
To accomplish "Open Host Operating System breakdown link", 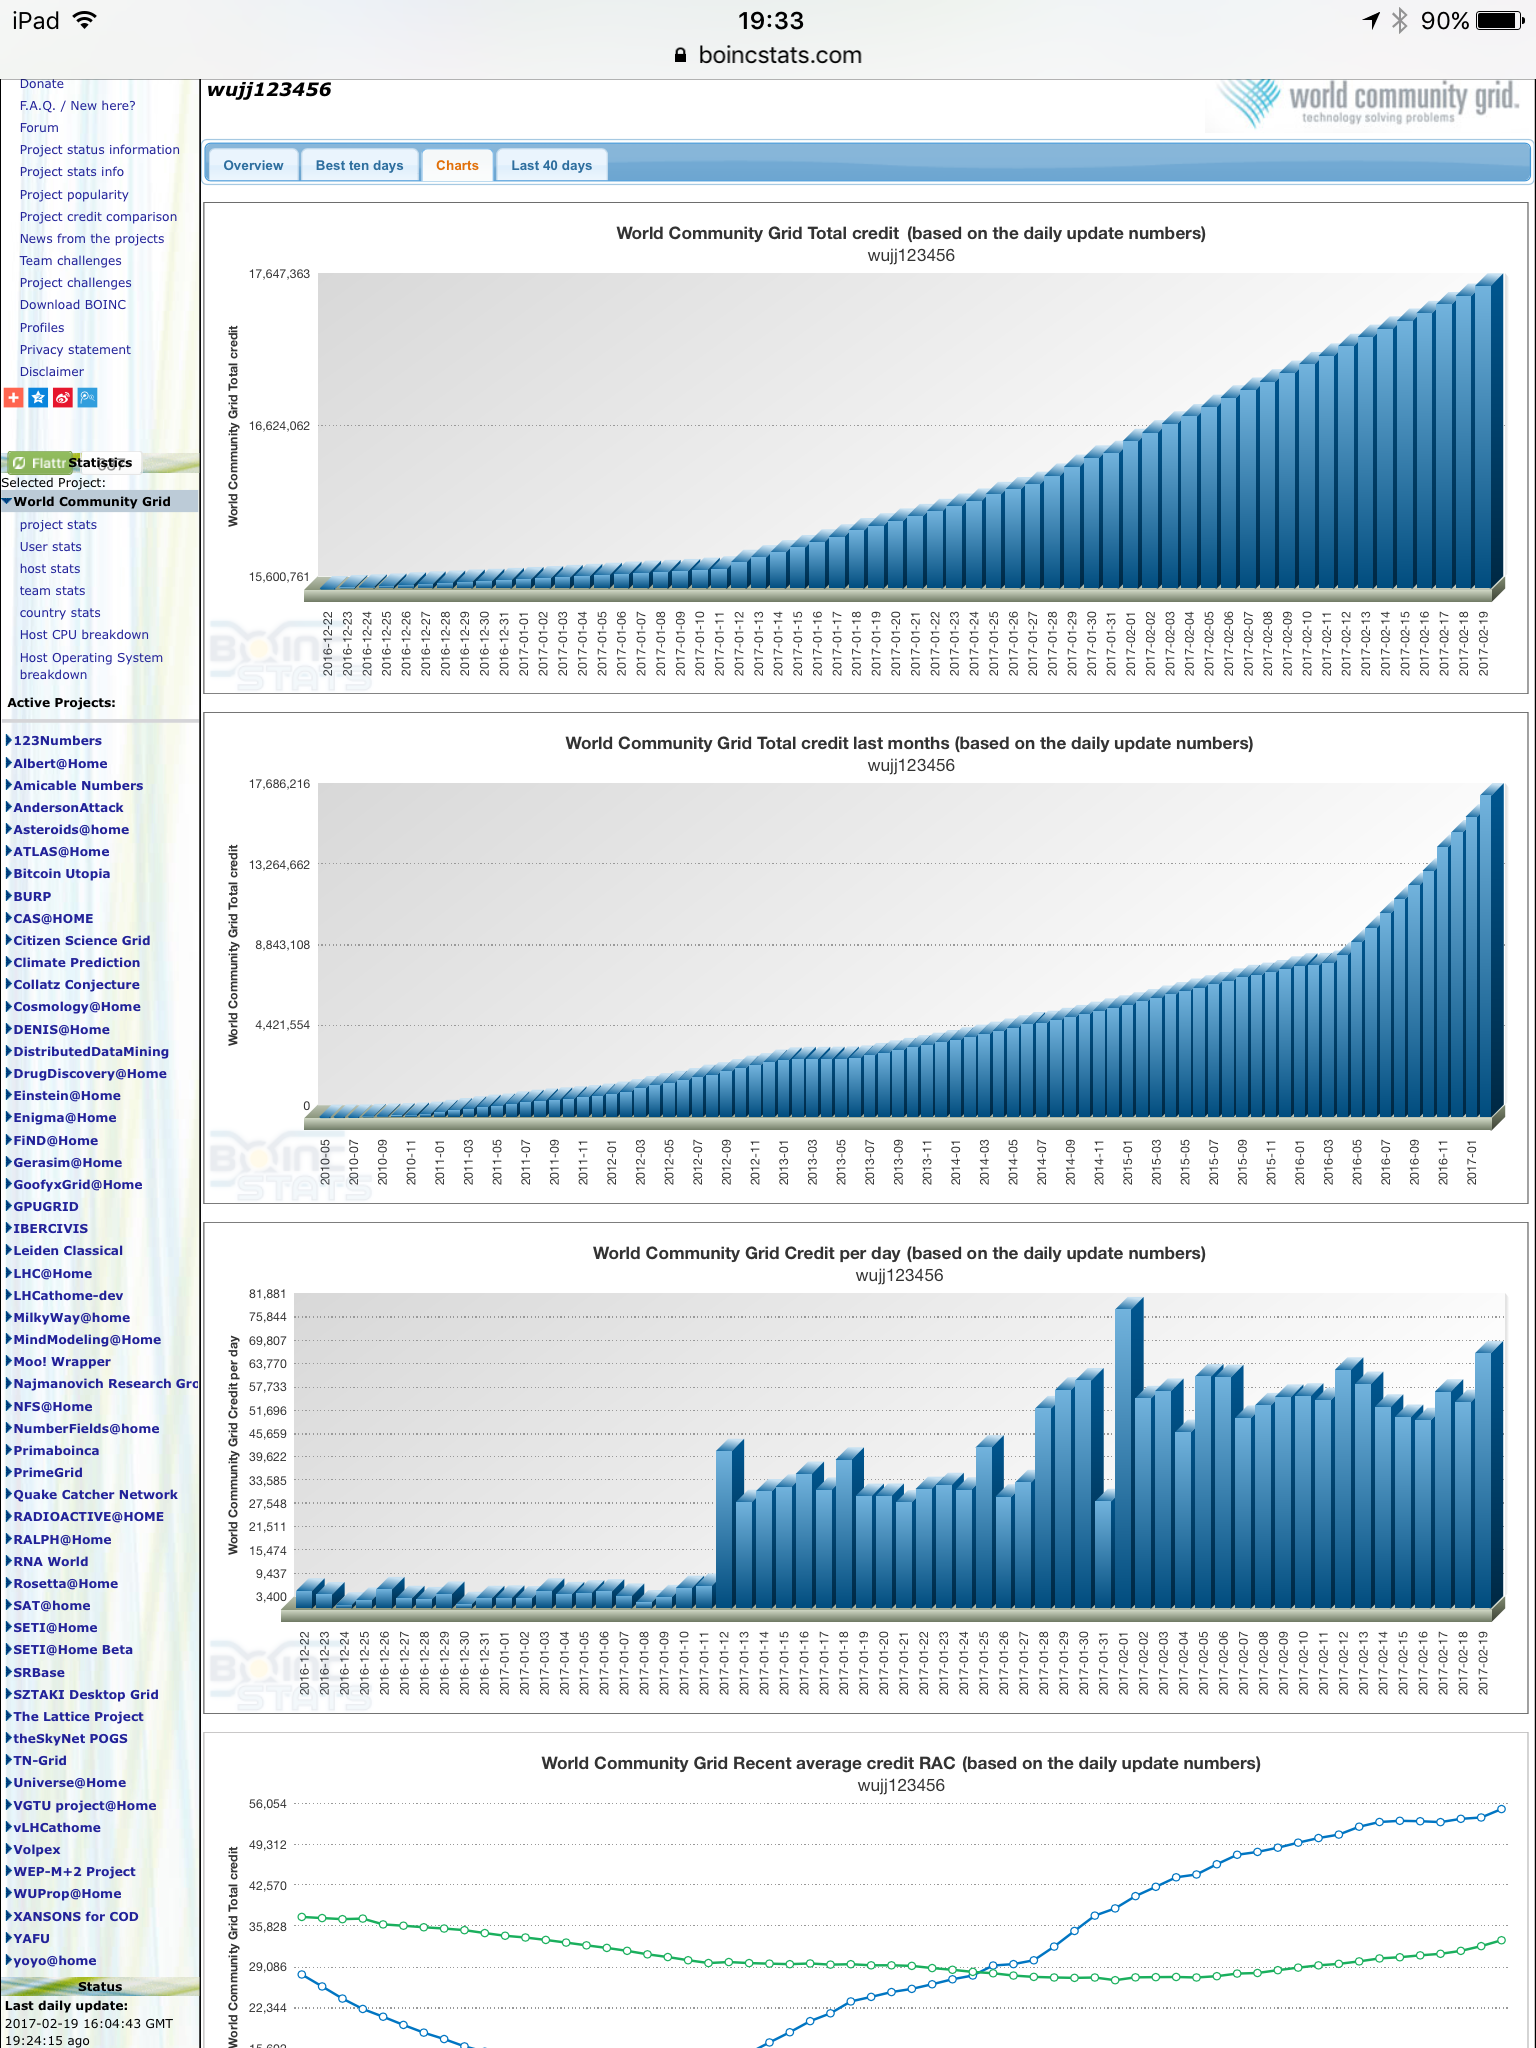I will [91, 666].
